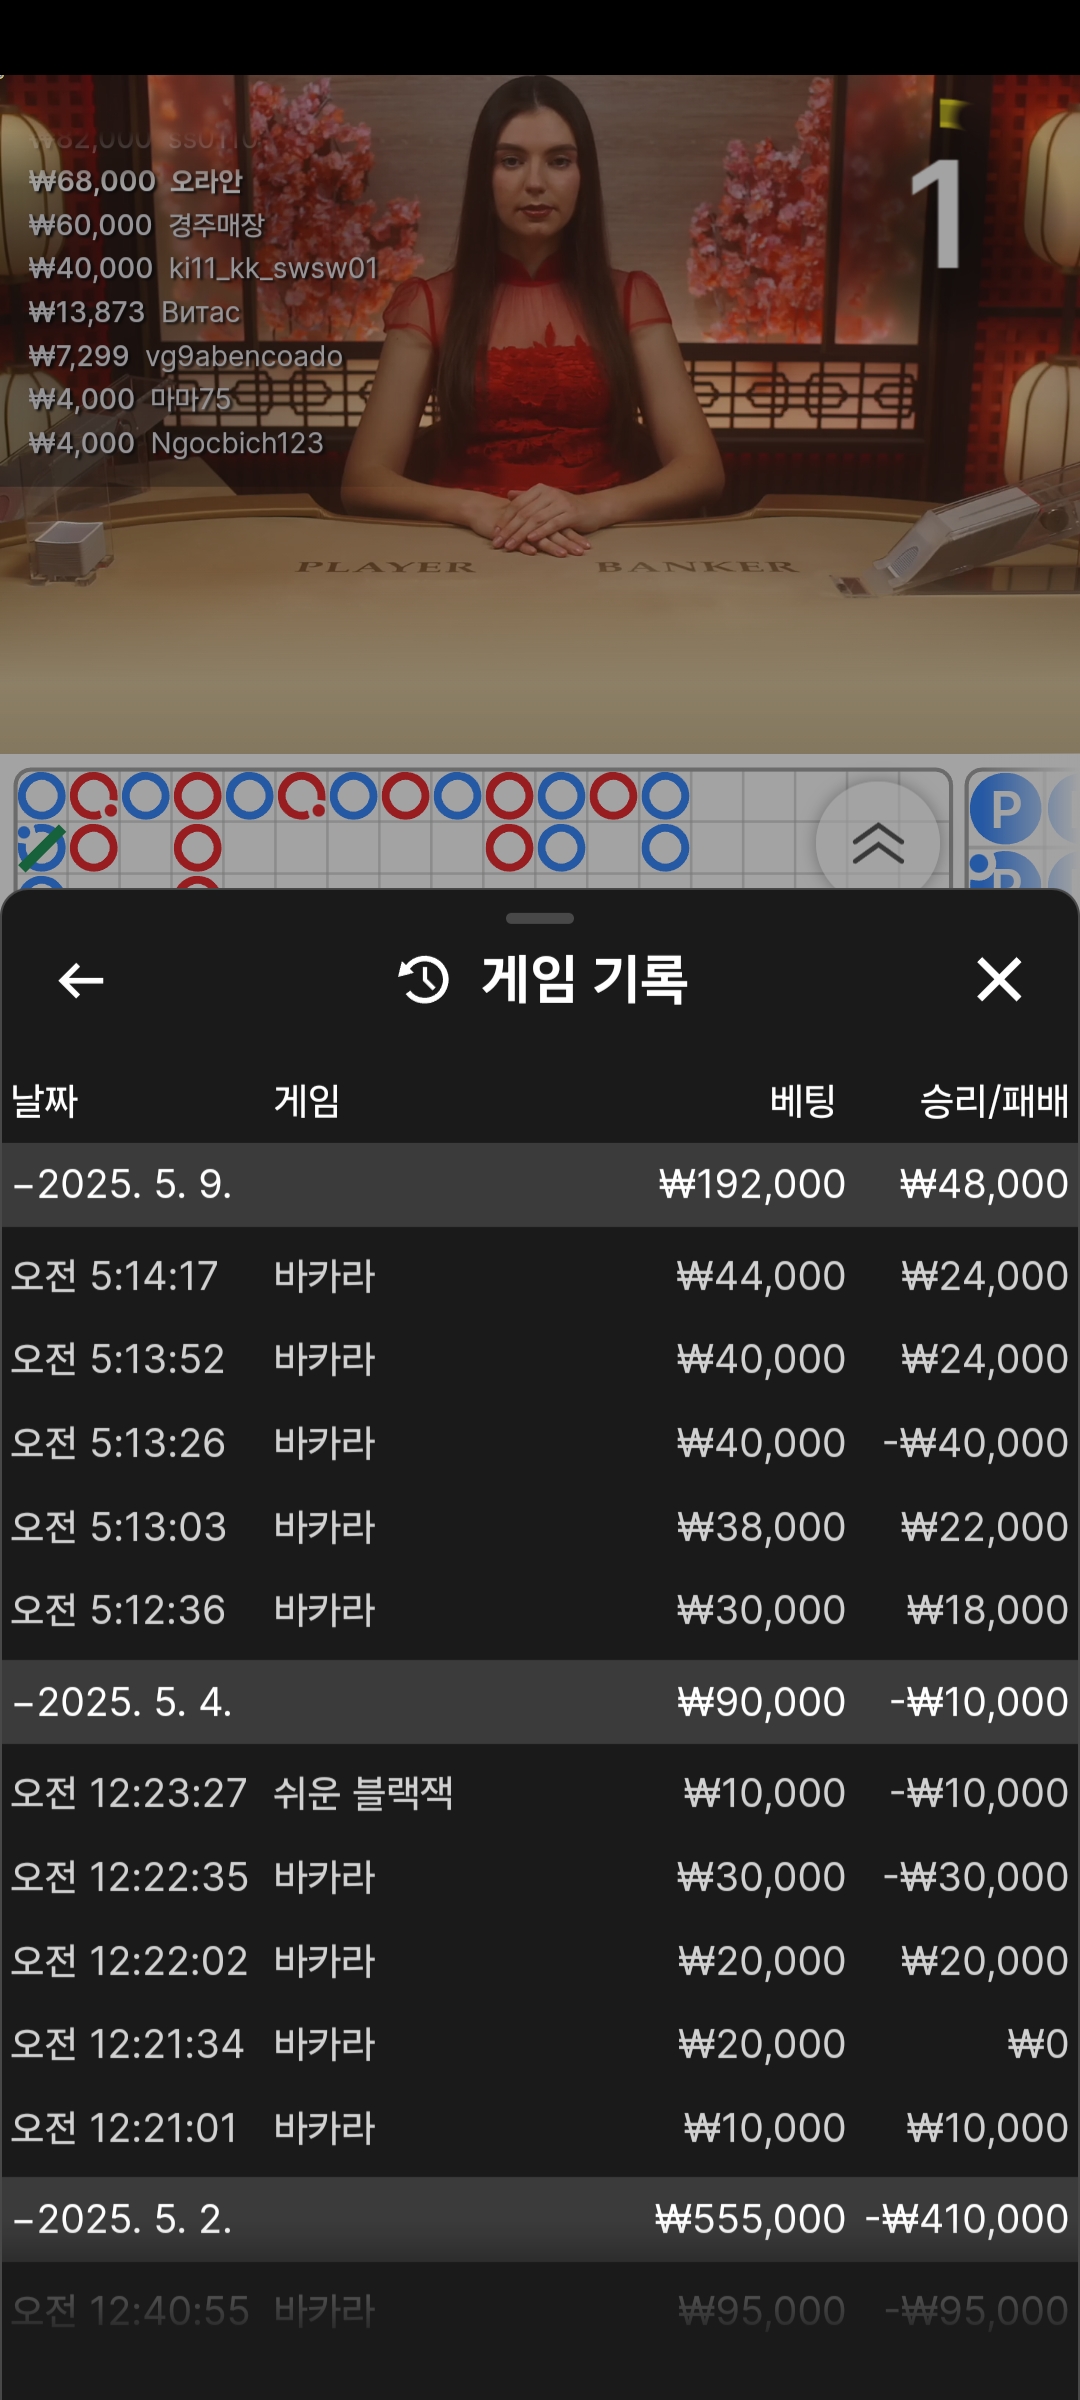1080x2400 pixels.
Task: Open the 오전 12:21:34 바카라 record
Action: tap(540, 2044)
